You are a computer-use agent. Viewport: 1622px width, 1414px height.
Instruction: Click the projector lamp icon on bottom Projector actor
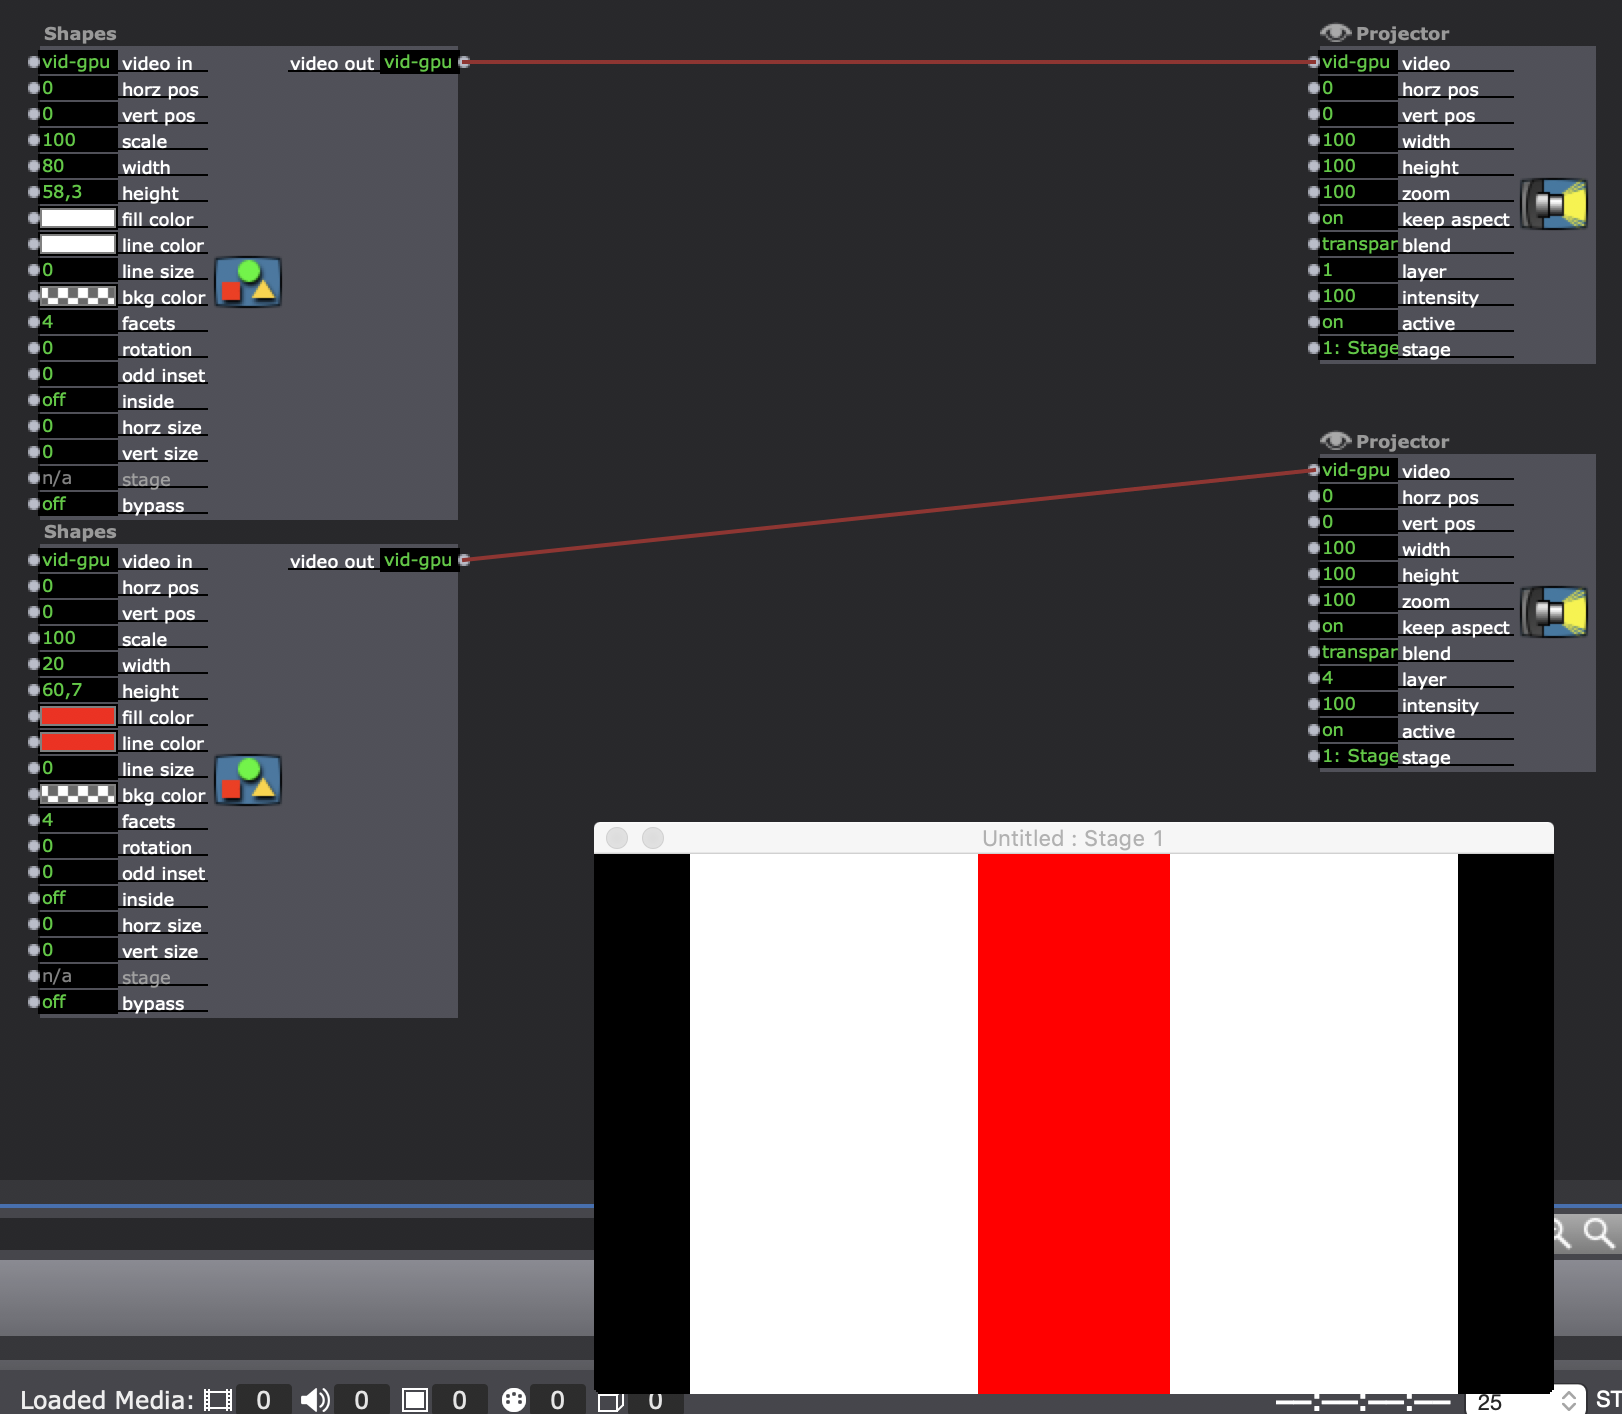[1554, 612]
